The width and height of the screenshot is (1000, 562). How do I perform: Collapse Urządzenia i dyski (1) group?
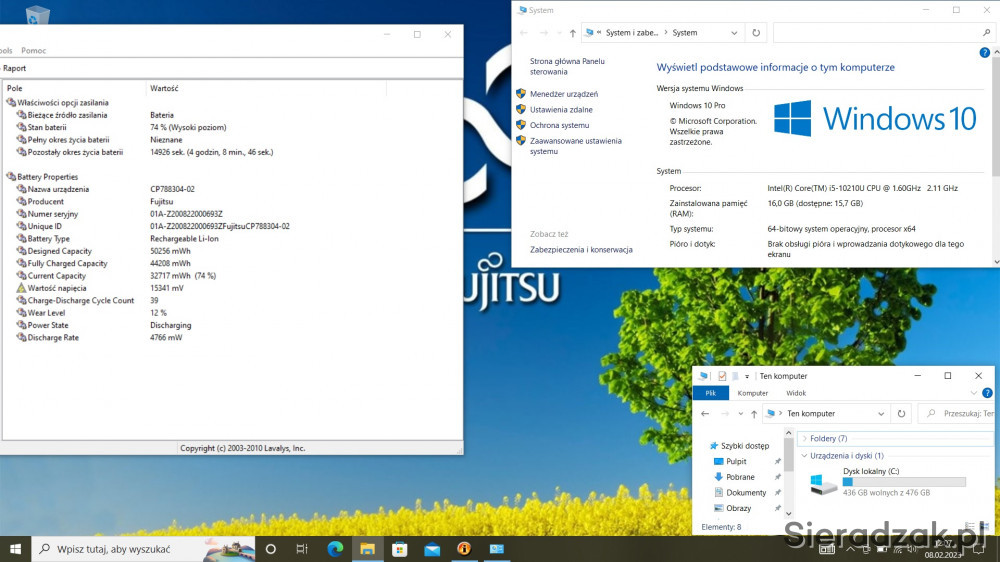point(804,456)
